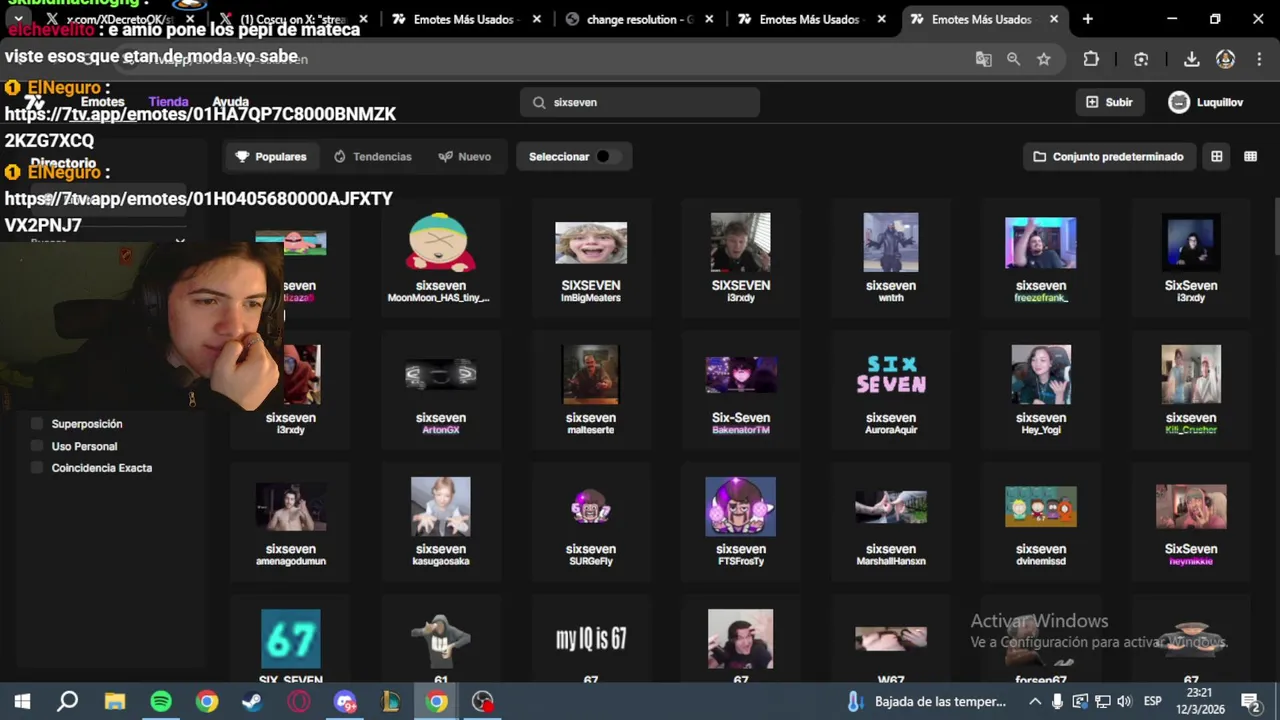Click the browser zoom magnifier icon
This screenshot has height=720, width=1280.
tap(1014, 59)
